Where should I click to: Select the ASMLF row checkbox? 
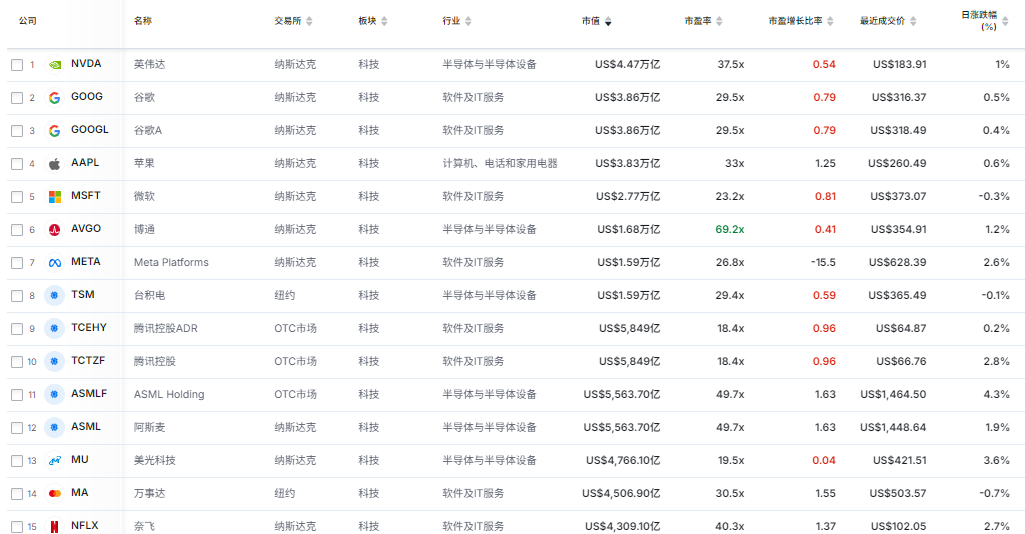click(17, 395)
